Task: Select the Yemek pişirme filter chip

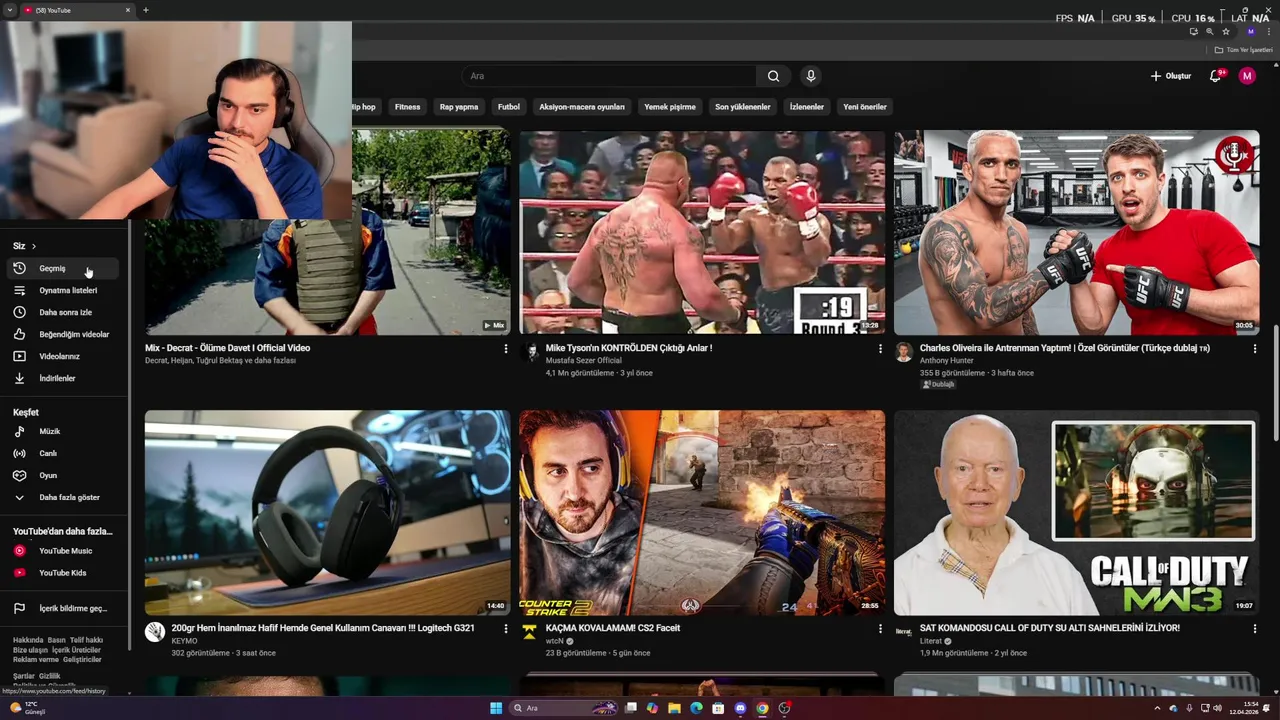Action: pos(670,107)
